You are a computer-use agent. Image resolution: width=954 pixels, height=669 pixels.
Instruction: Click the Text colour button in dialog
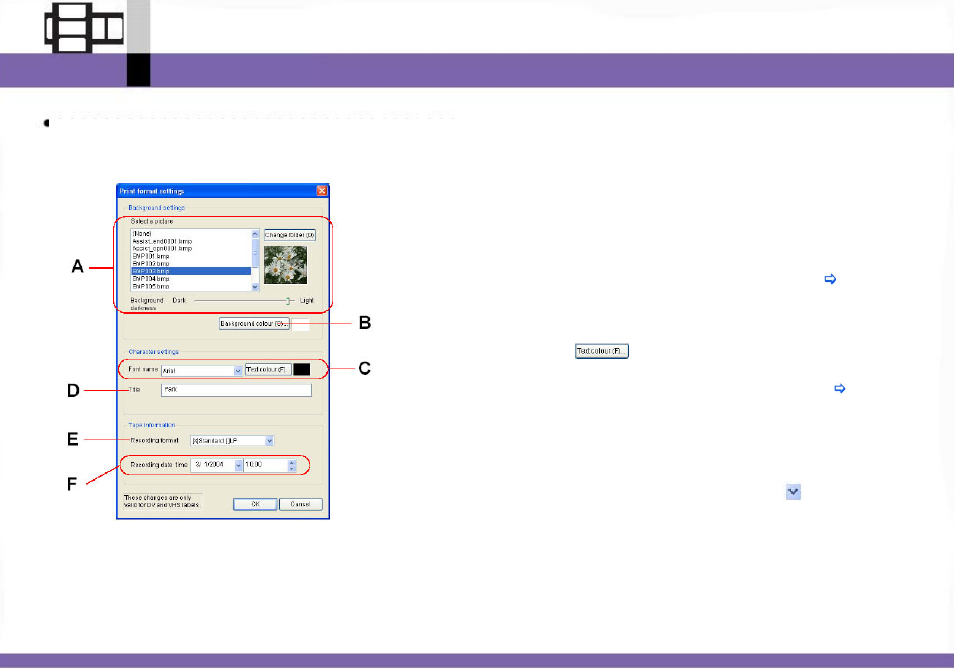268,370
